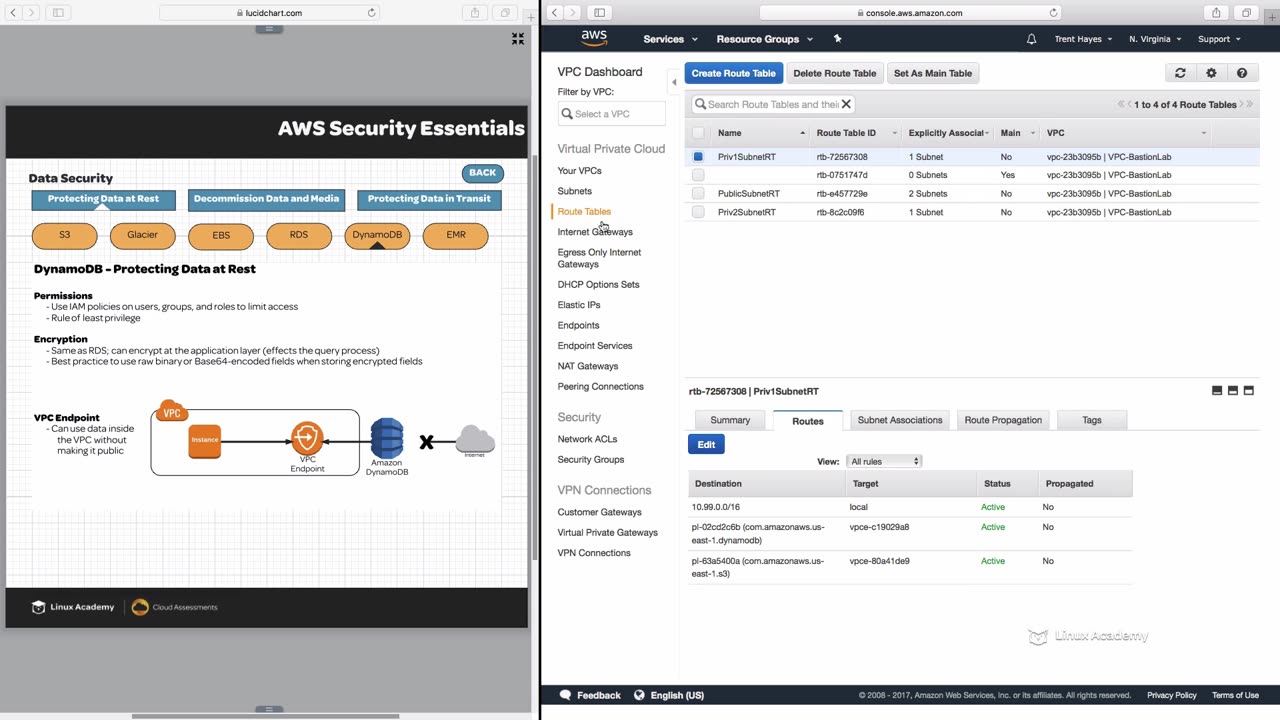This screenshot has width=1280, height=720.
Task: Open the View All rules dropdown
Action: [884, 461]
